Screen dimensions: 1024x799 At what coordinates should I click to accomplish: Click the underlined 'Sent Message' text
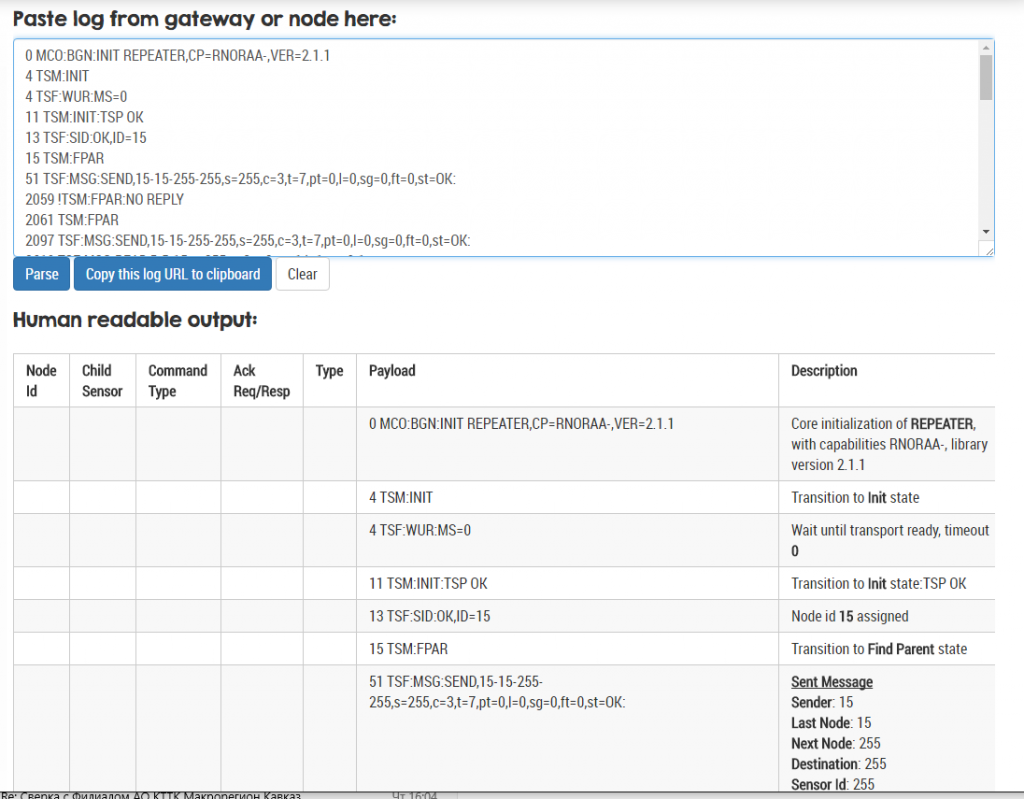831,682
